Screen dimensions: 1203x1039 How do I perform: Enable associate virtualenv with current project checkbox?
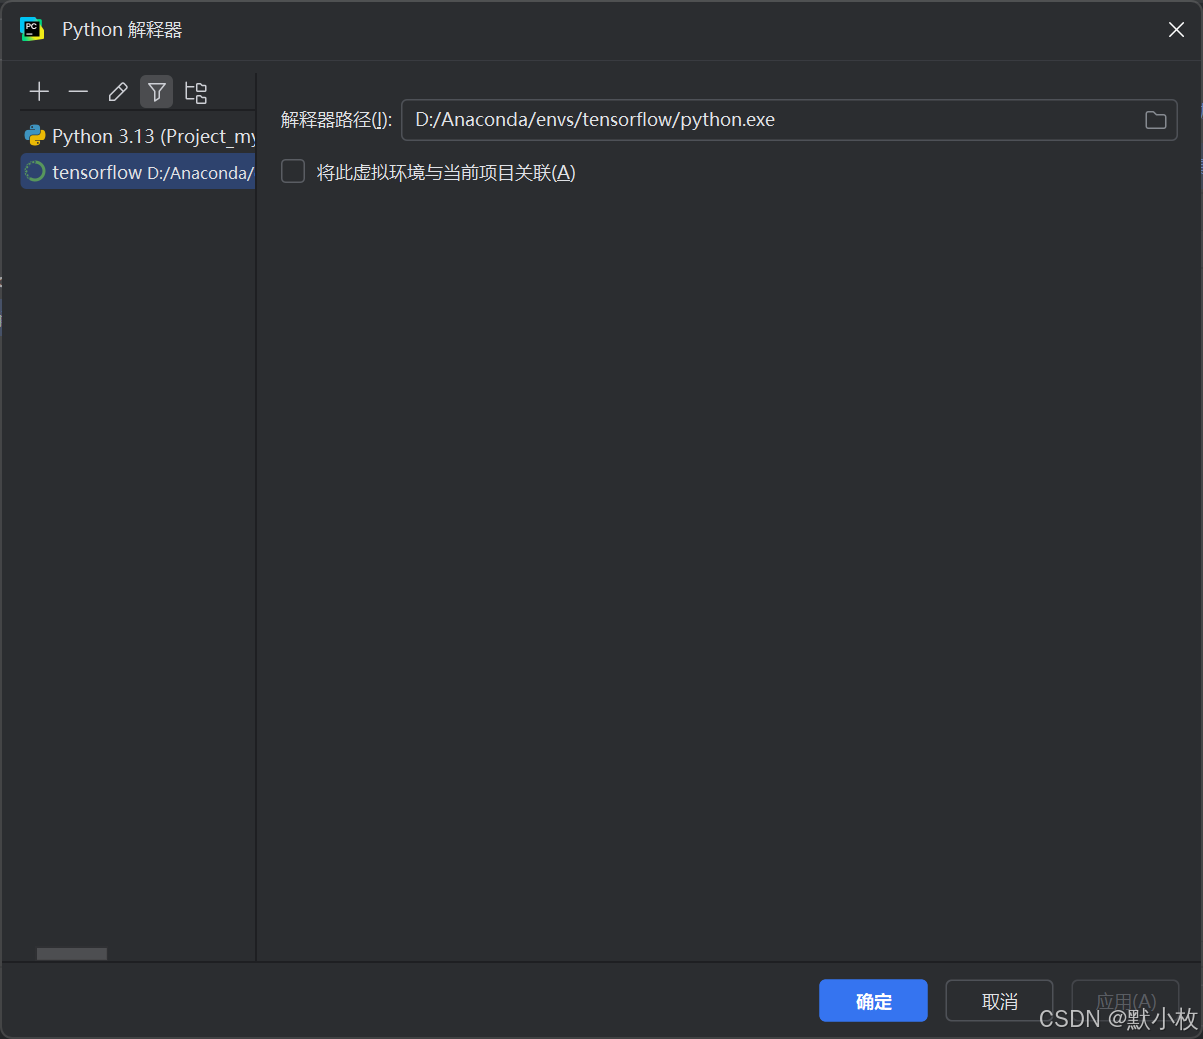click(293, 172)
